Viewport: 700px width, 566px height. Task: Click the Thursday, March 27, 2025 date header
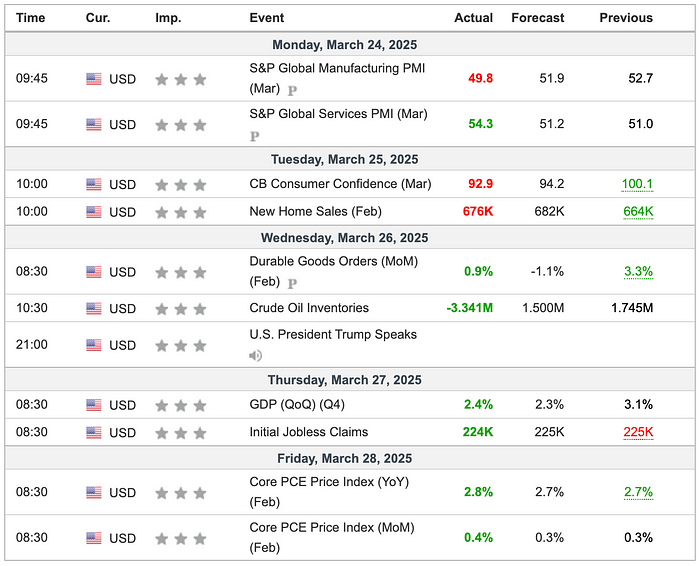[x=345, y=380]
